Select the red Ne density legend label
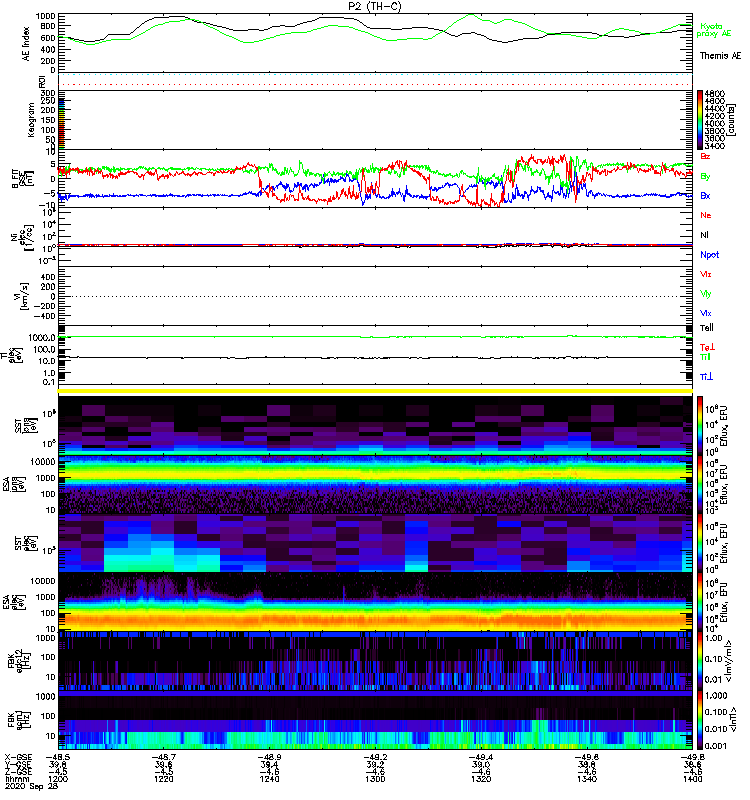The height and width of the screenshot is (800, 750). pos(706,215)
